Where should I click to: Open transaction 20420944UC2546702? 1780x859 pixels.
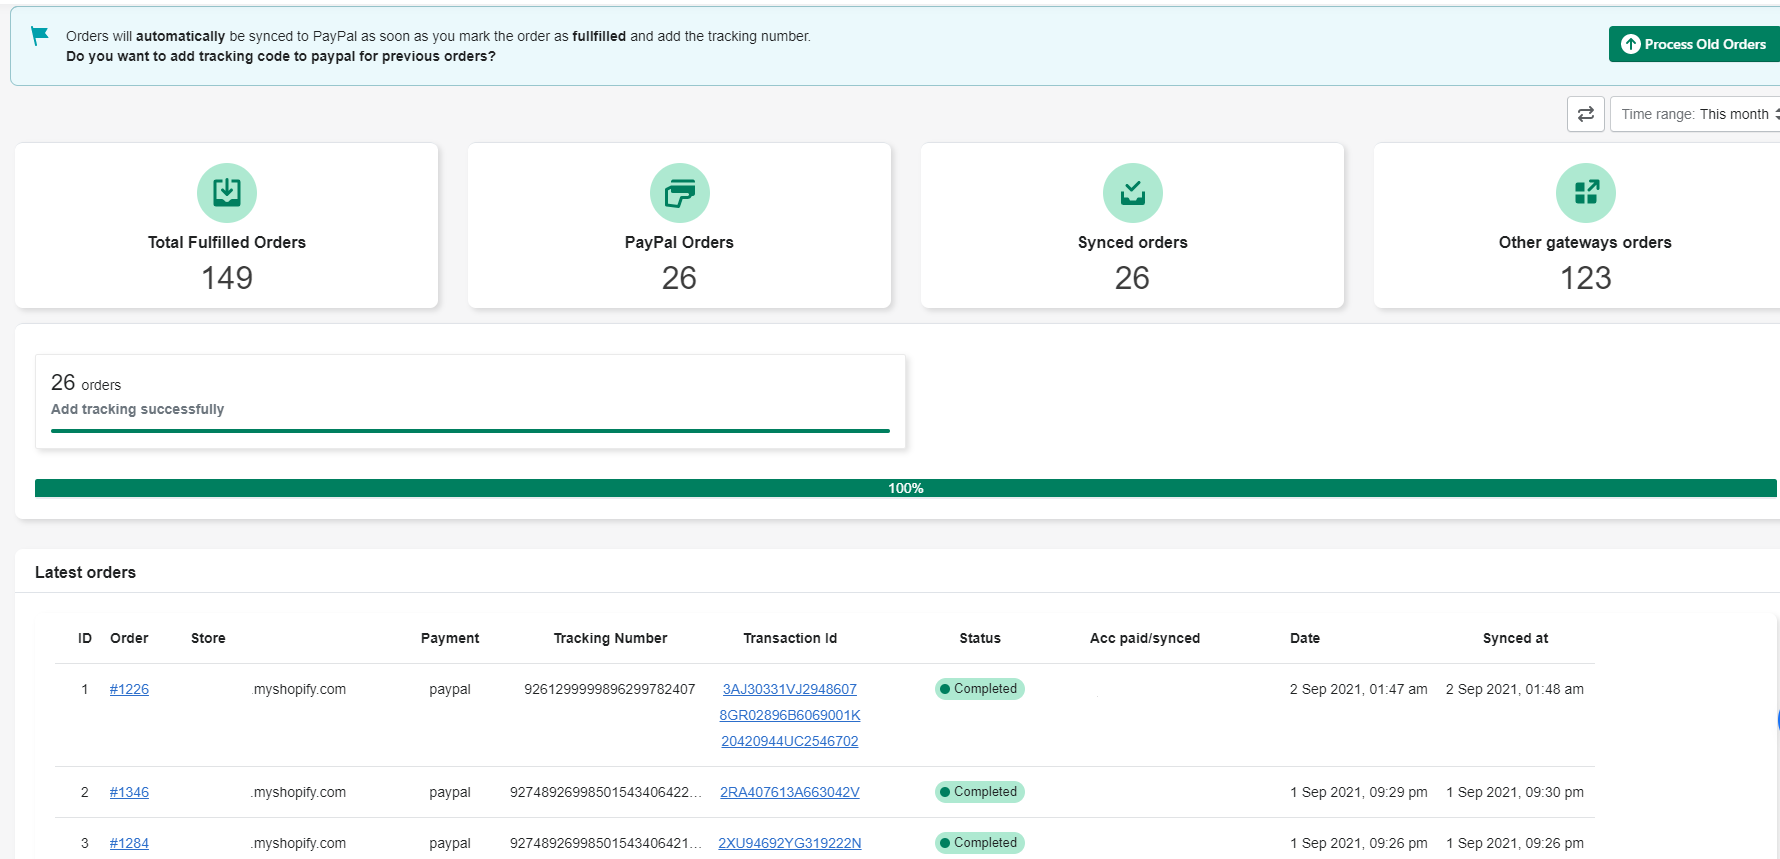click(790, 741)
